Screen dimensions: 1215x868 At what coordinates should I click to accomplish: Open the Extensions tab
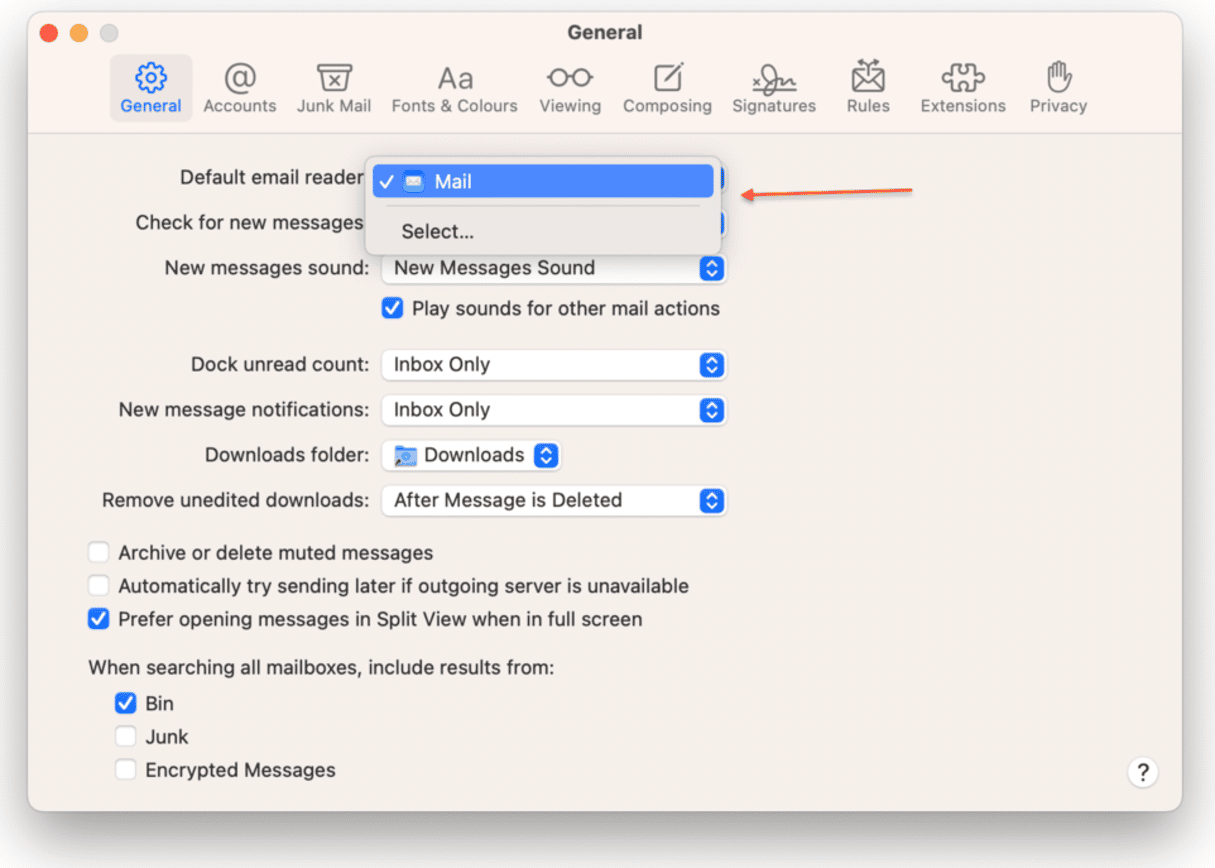tap(963, 88)
